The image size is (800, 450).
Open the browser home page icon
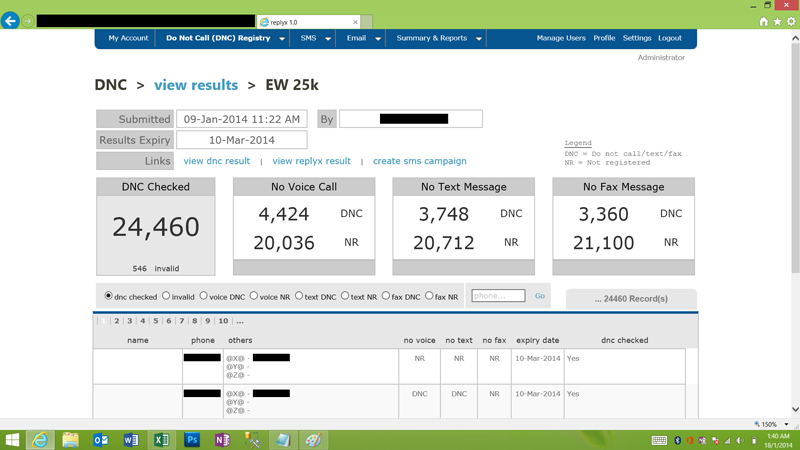[x=764, y=21]
